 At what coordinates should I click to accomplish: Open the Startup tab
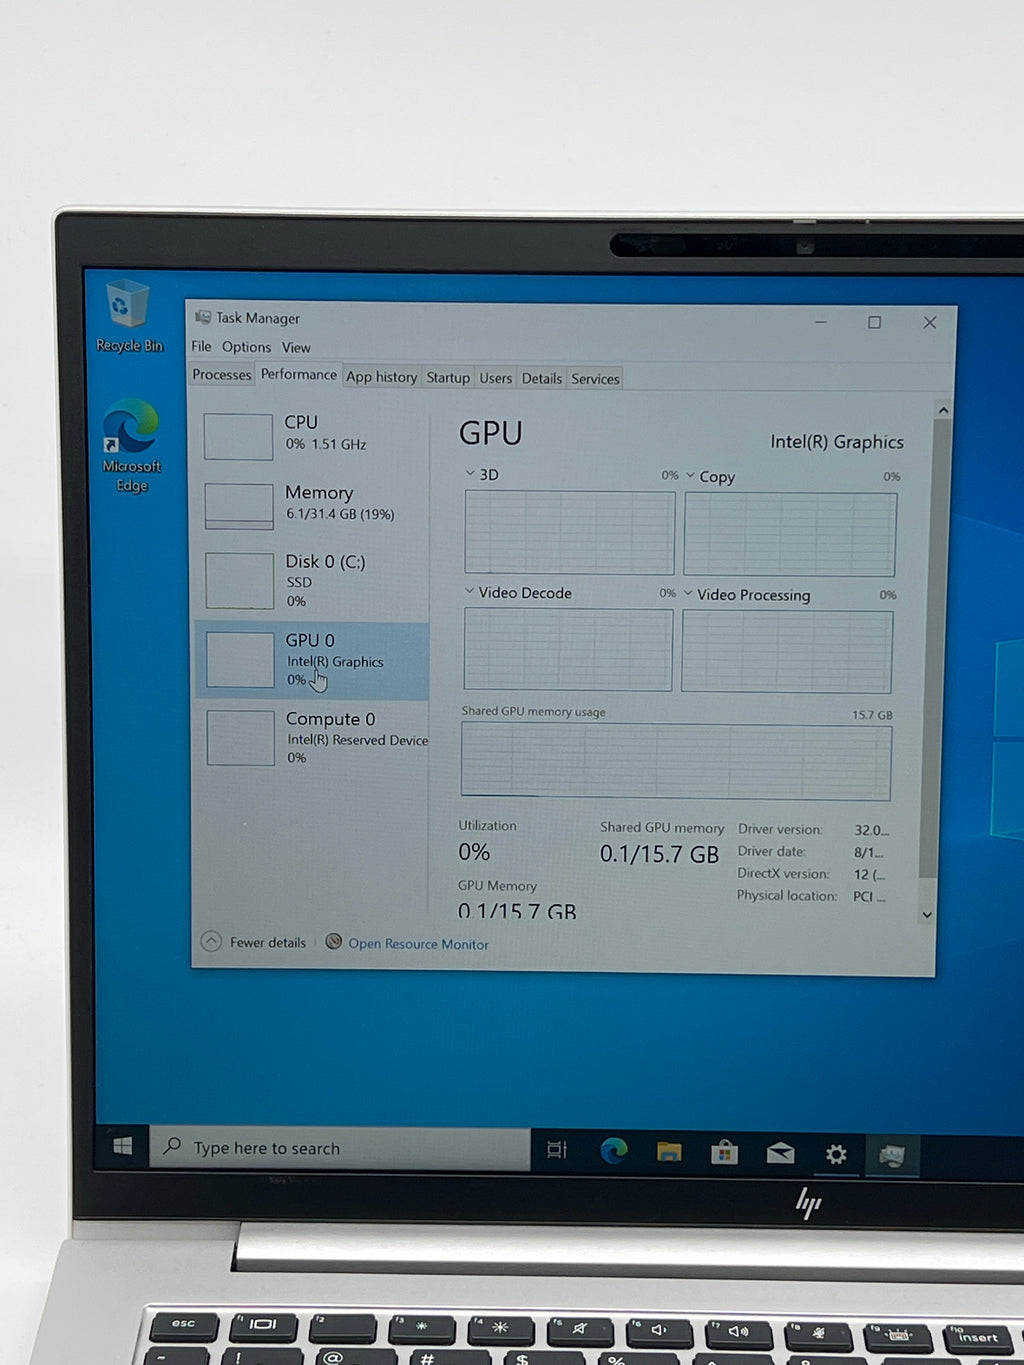(x=448, y=377)
